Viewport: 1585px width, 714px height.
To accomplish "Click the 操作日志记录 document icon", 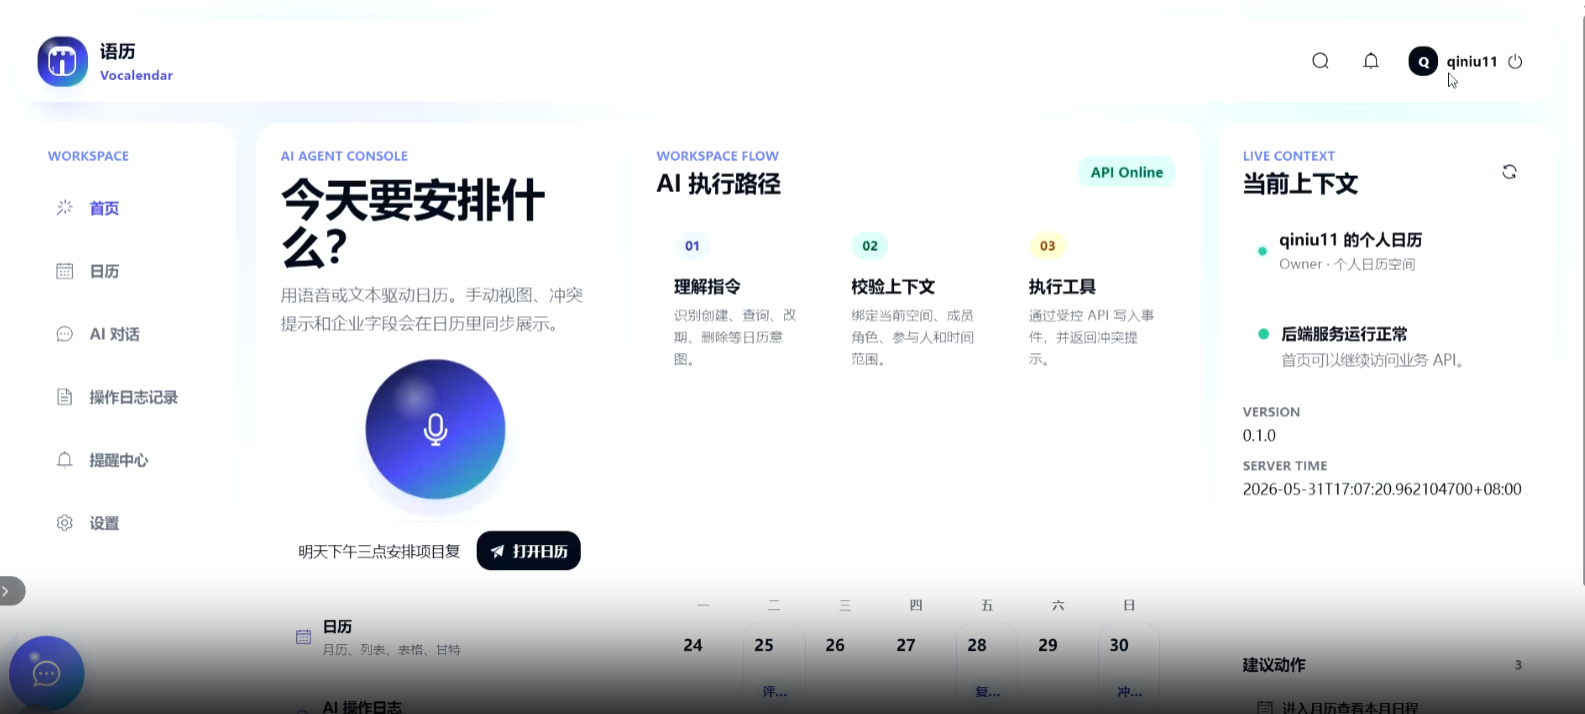I will point(65,397).
